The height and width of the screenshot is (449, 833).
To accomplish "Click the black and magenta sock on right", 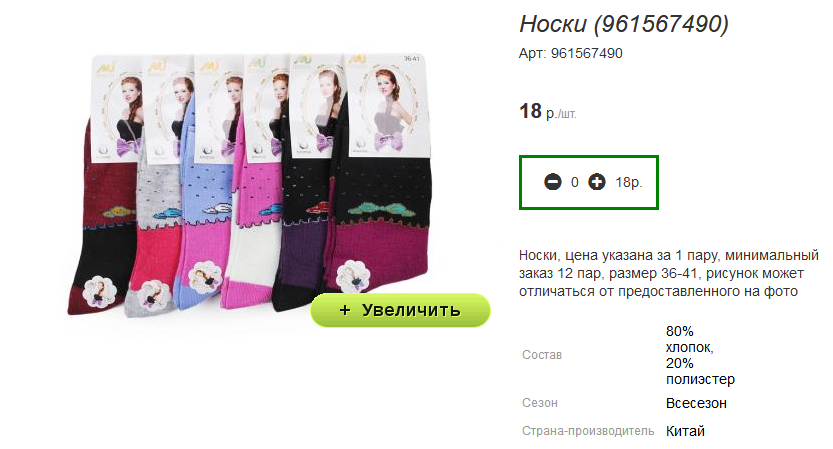I will click(x=380, y=223).
